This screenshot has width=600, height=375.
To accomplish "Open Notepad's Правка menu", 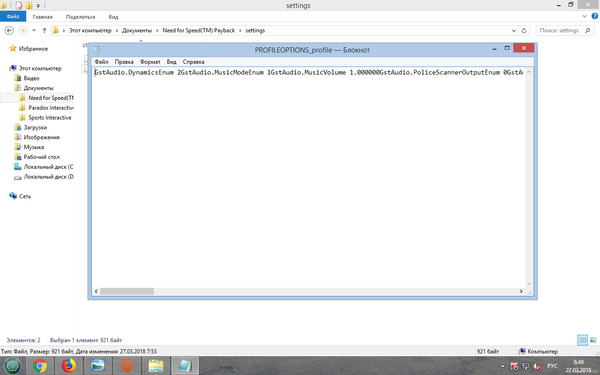I will point(124,62).
